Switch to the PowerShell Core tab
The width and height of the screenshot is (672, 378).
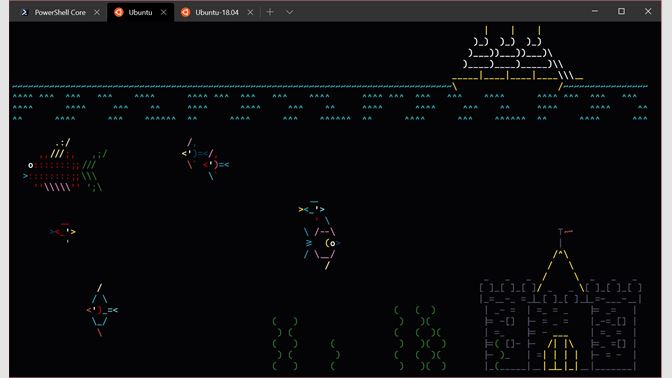(x=60, y=12)
